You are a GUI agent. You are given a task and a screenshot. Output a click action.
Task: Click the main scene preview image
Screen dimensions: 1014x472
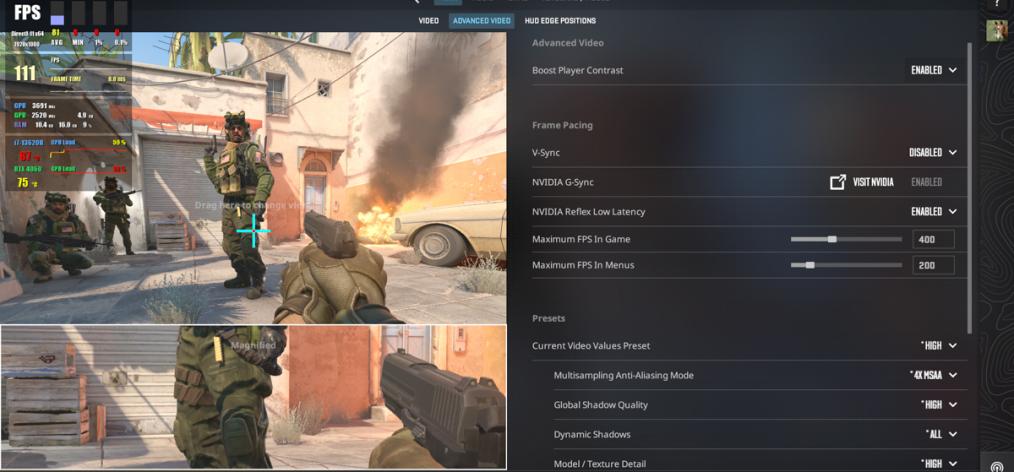tap(254, 178)
